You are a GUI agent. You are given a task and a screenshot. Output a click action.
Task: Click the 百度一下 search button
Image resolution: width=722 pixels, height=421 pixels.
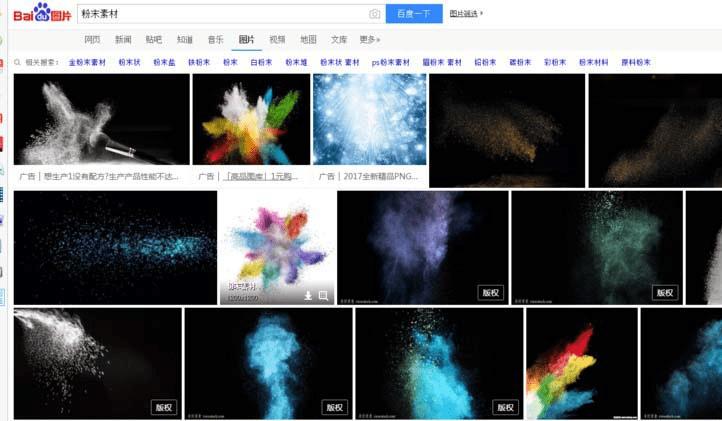pyautogui.click(x=414, y=14)
